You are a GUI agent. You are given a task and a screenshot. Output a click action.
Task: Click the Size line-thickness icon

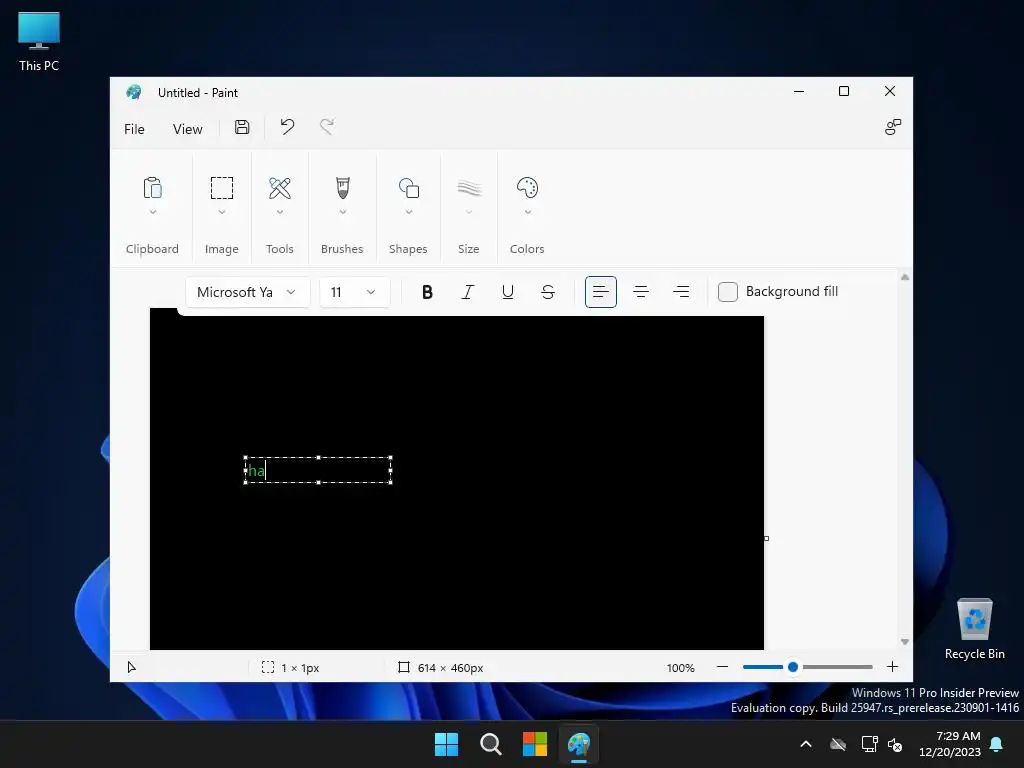469,188
